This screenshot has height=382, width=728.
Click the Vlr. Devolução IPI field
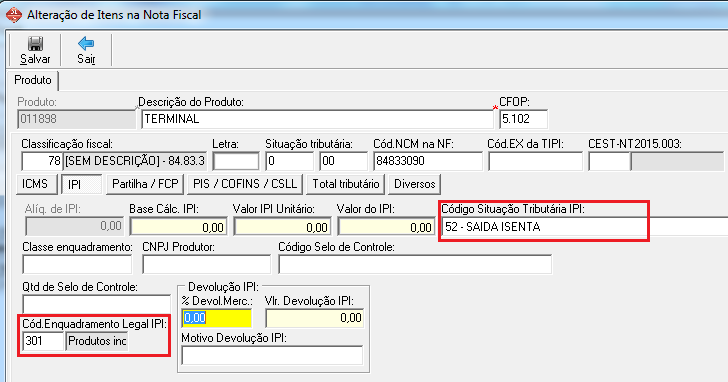click(x=315, y=318)
